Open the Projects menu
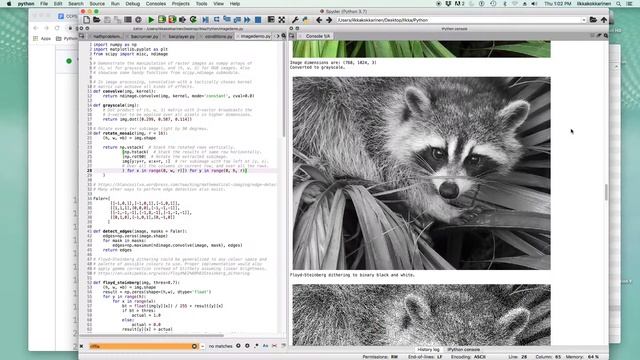 180,4
